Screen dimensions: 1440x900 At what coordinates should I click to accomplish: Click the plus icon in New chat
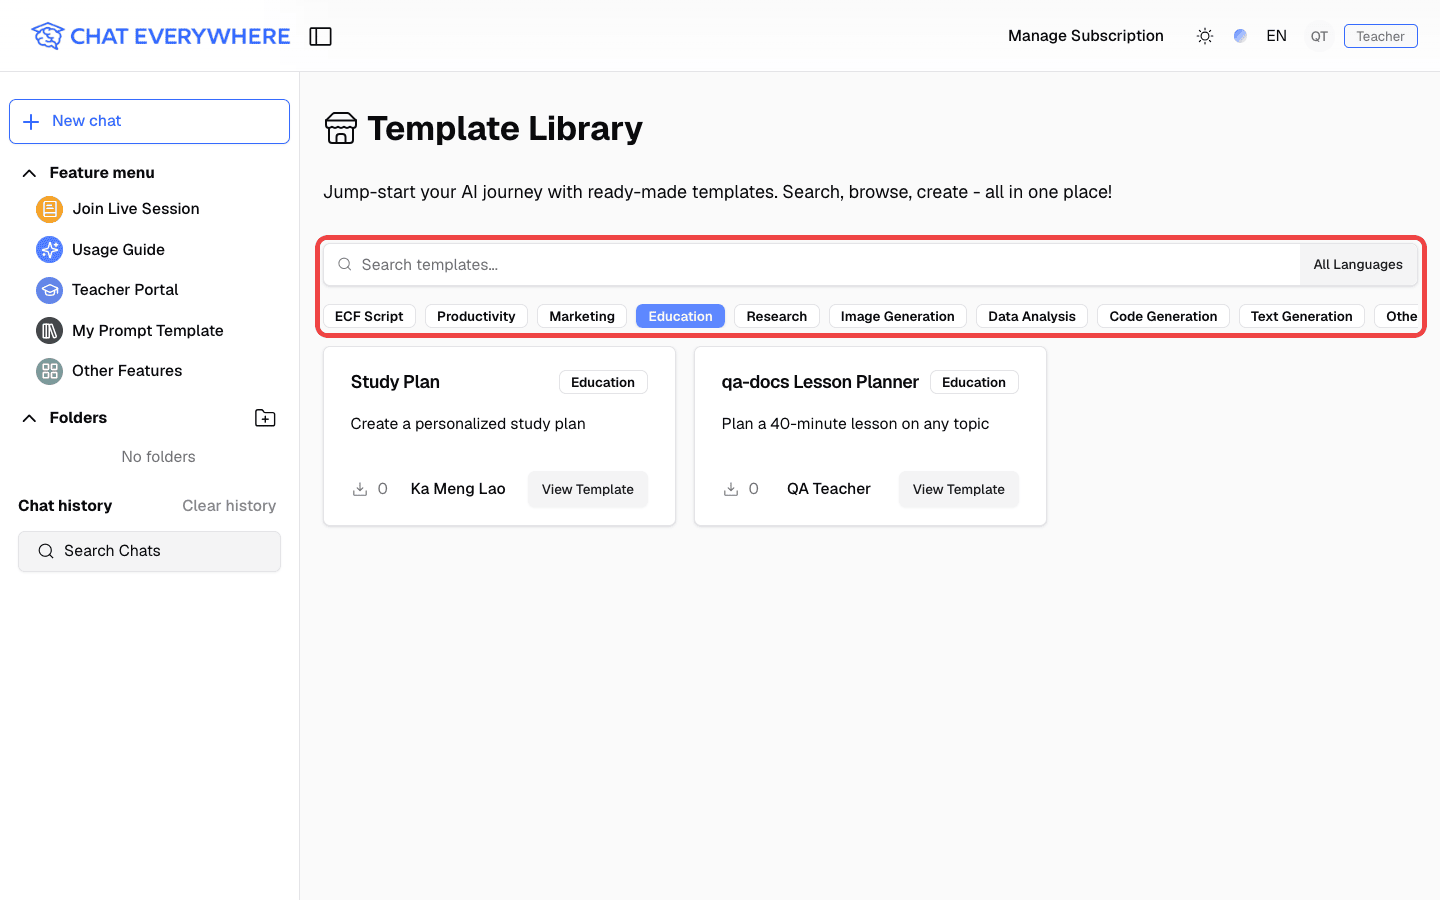pyautogui.click(x=31, y=121)
